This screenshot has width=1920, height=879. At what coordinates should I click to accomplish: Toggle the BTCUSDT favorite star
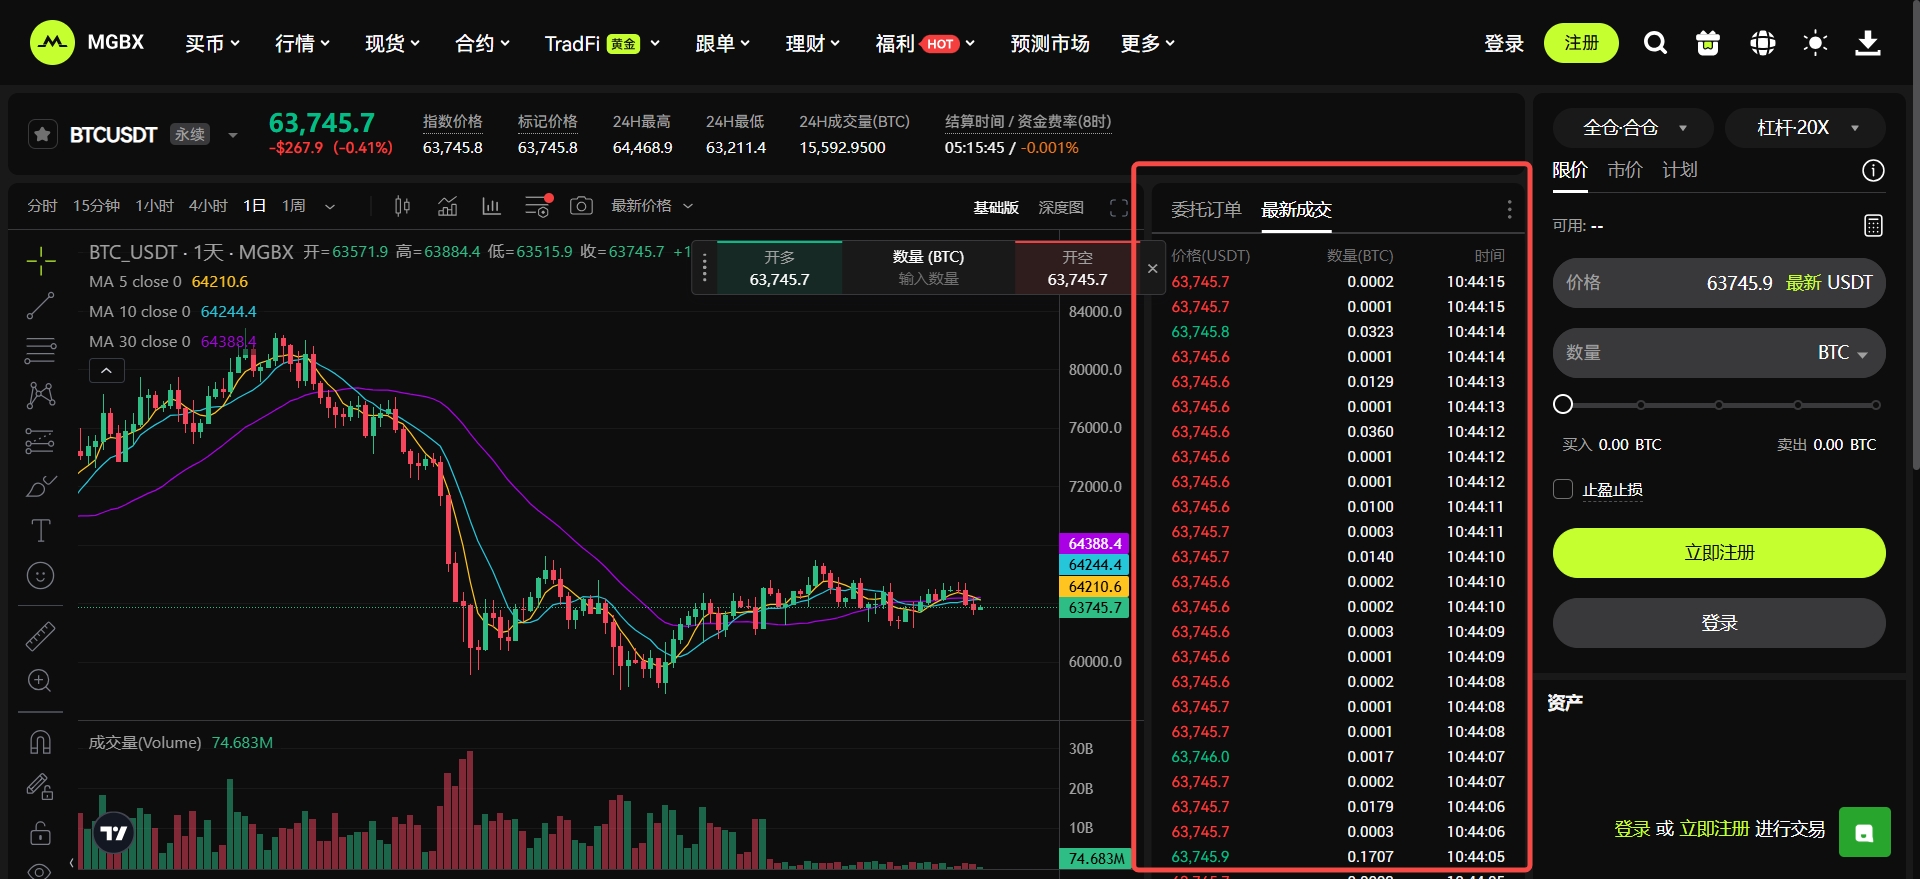click(42, 134)
